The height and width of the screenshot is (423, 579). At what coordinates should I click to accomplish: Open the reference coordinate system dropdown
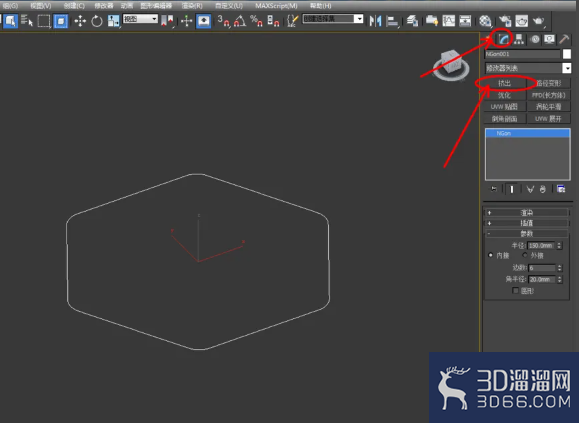[140, 19]
